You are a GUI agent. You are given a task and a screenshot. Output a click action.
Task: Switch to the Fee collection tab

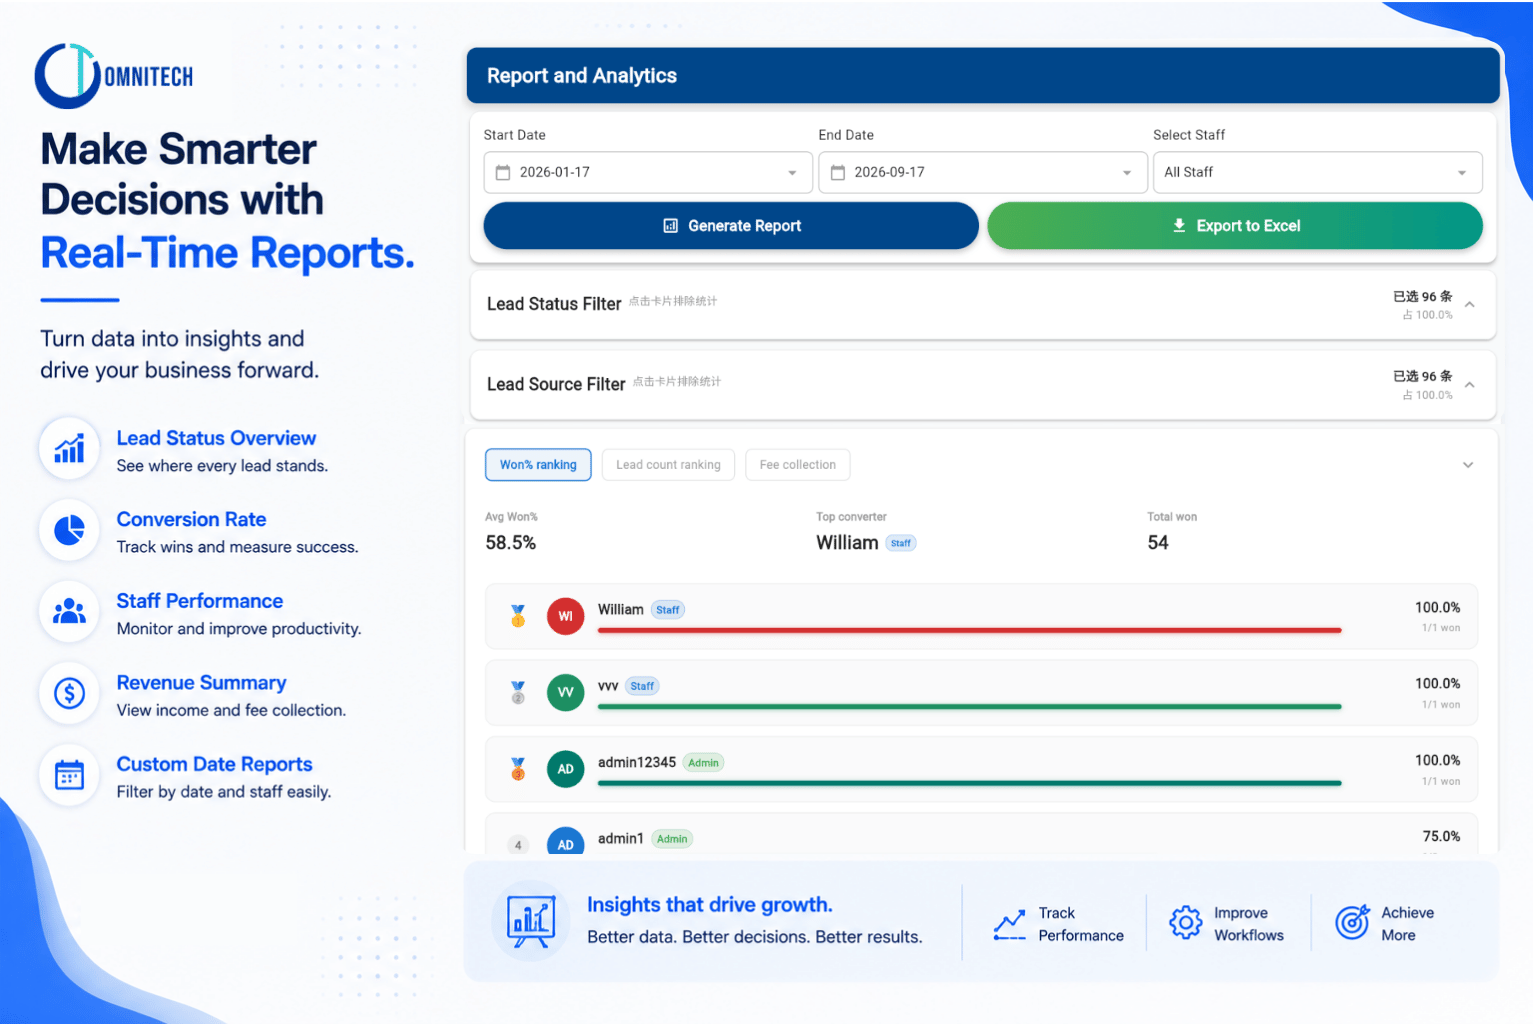[797, 465]
